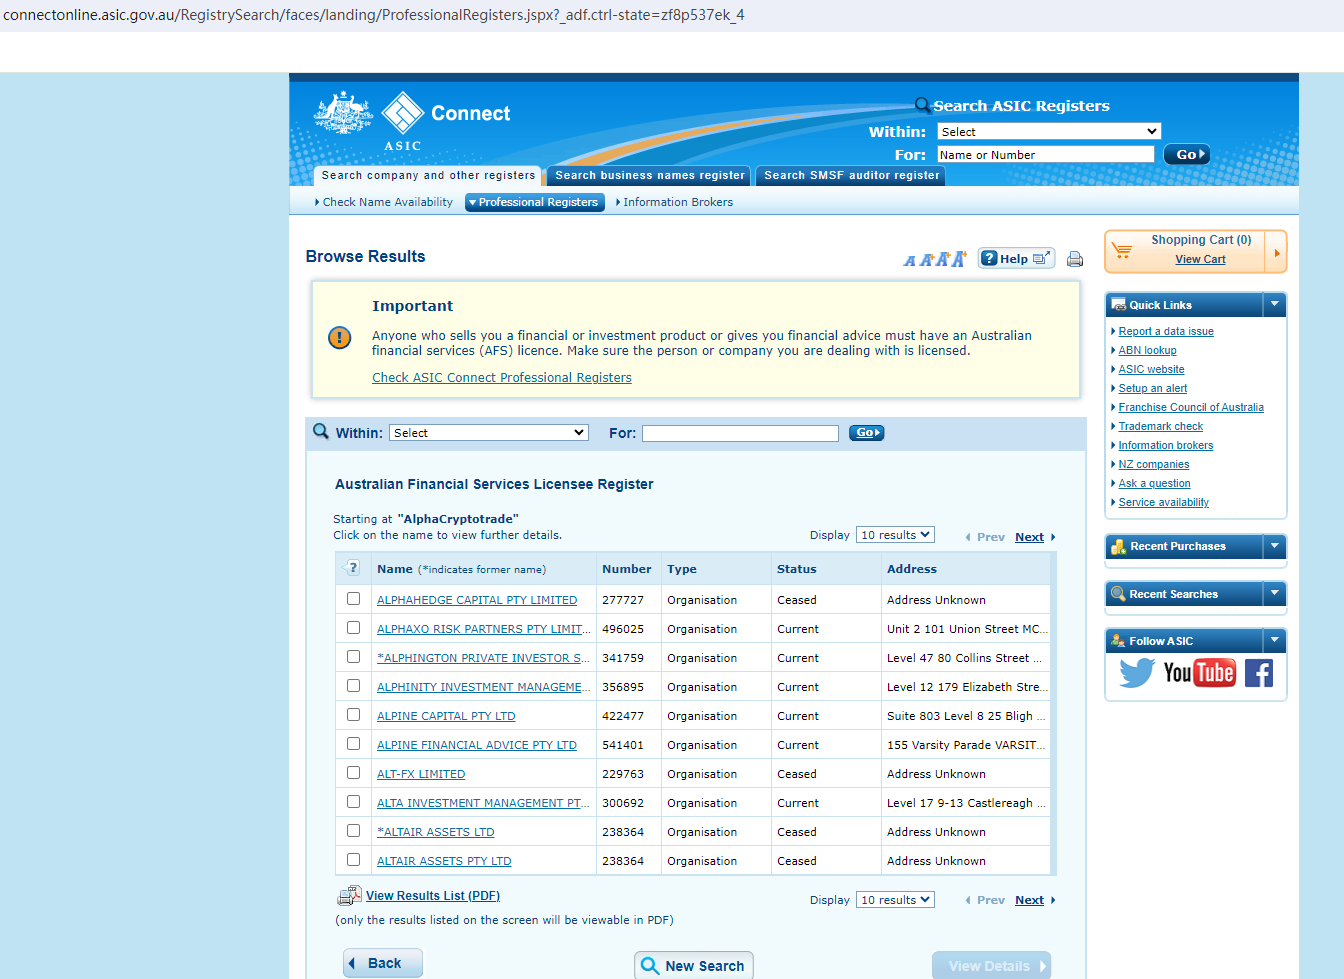Select the largest text size A icon
Screen dimensions: 1344x979
[959, 259]
